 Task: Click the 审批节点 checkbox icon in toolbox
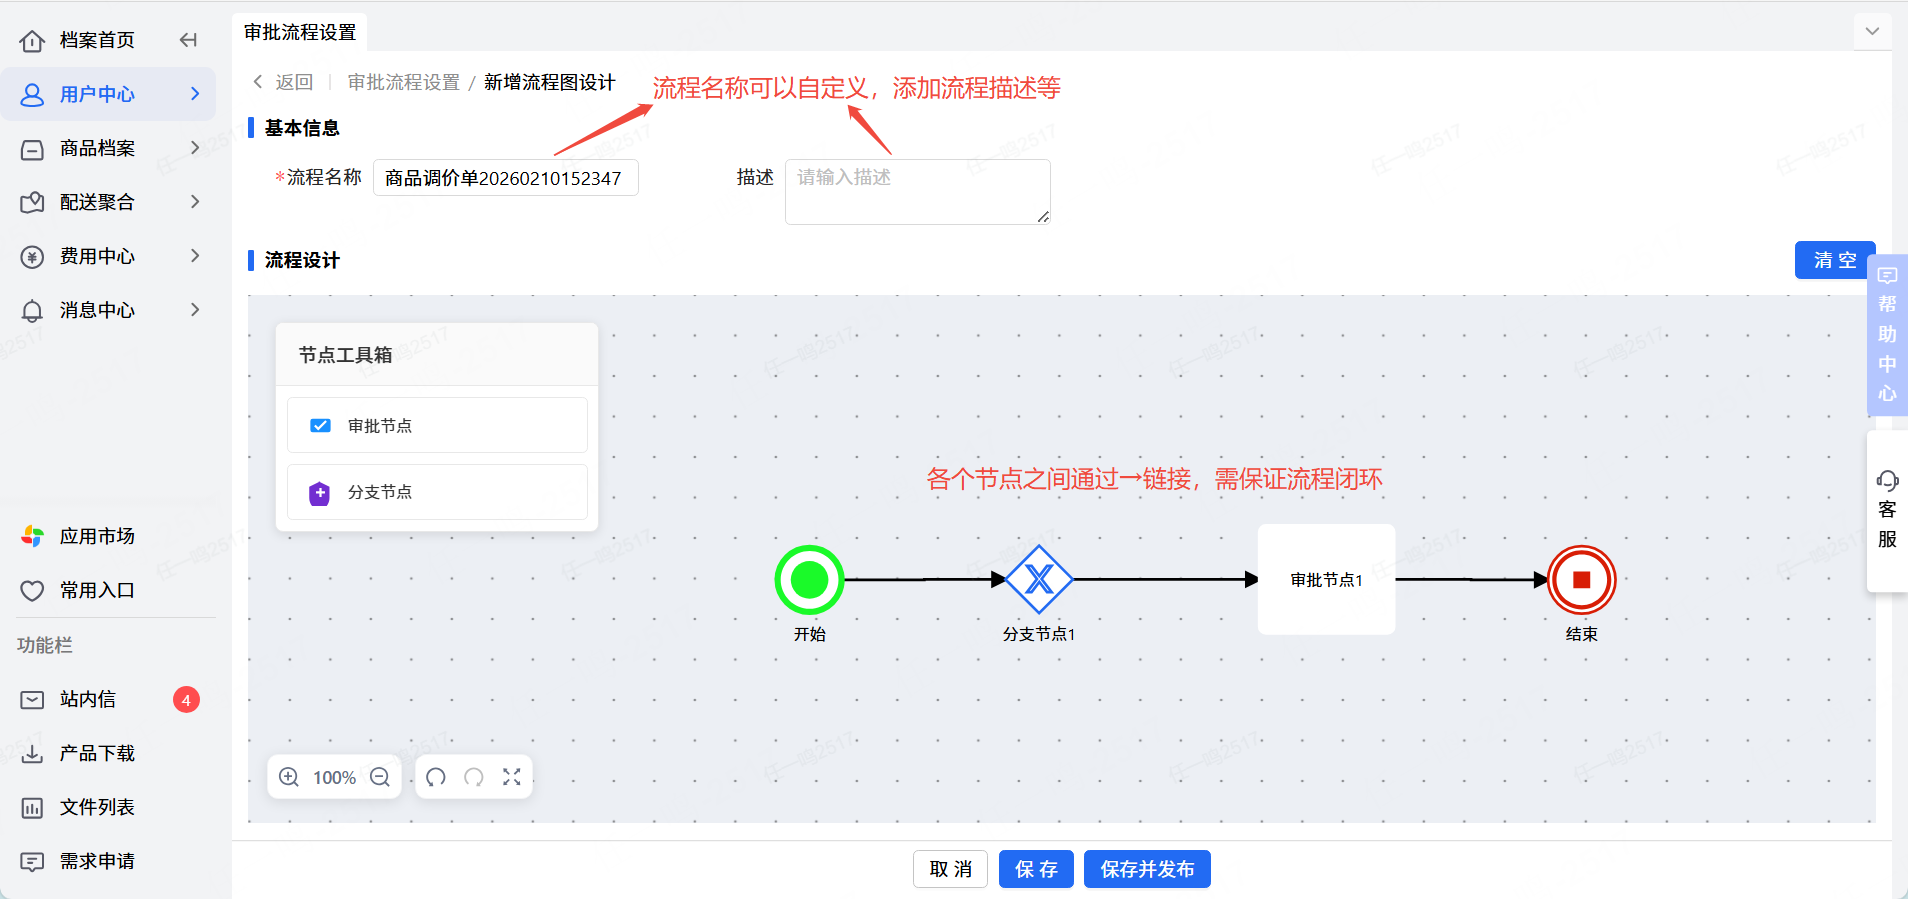pyautogui.click(x=320, y=425)
